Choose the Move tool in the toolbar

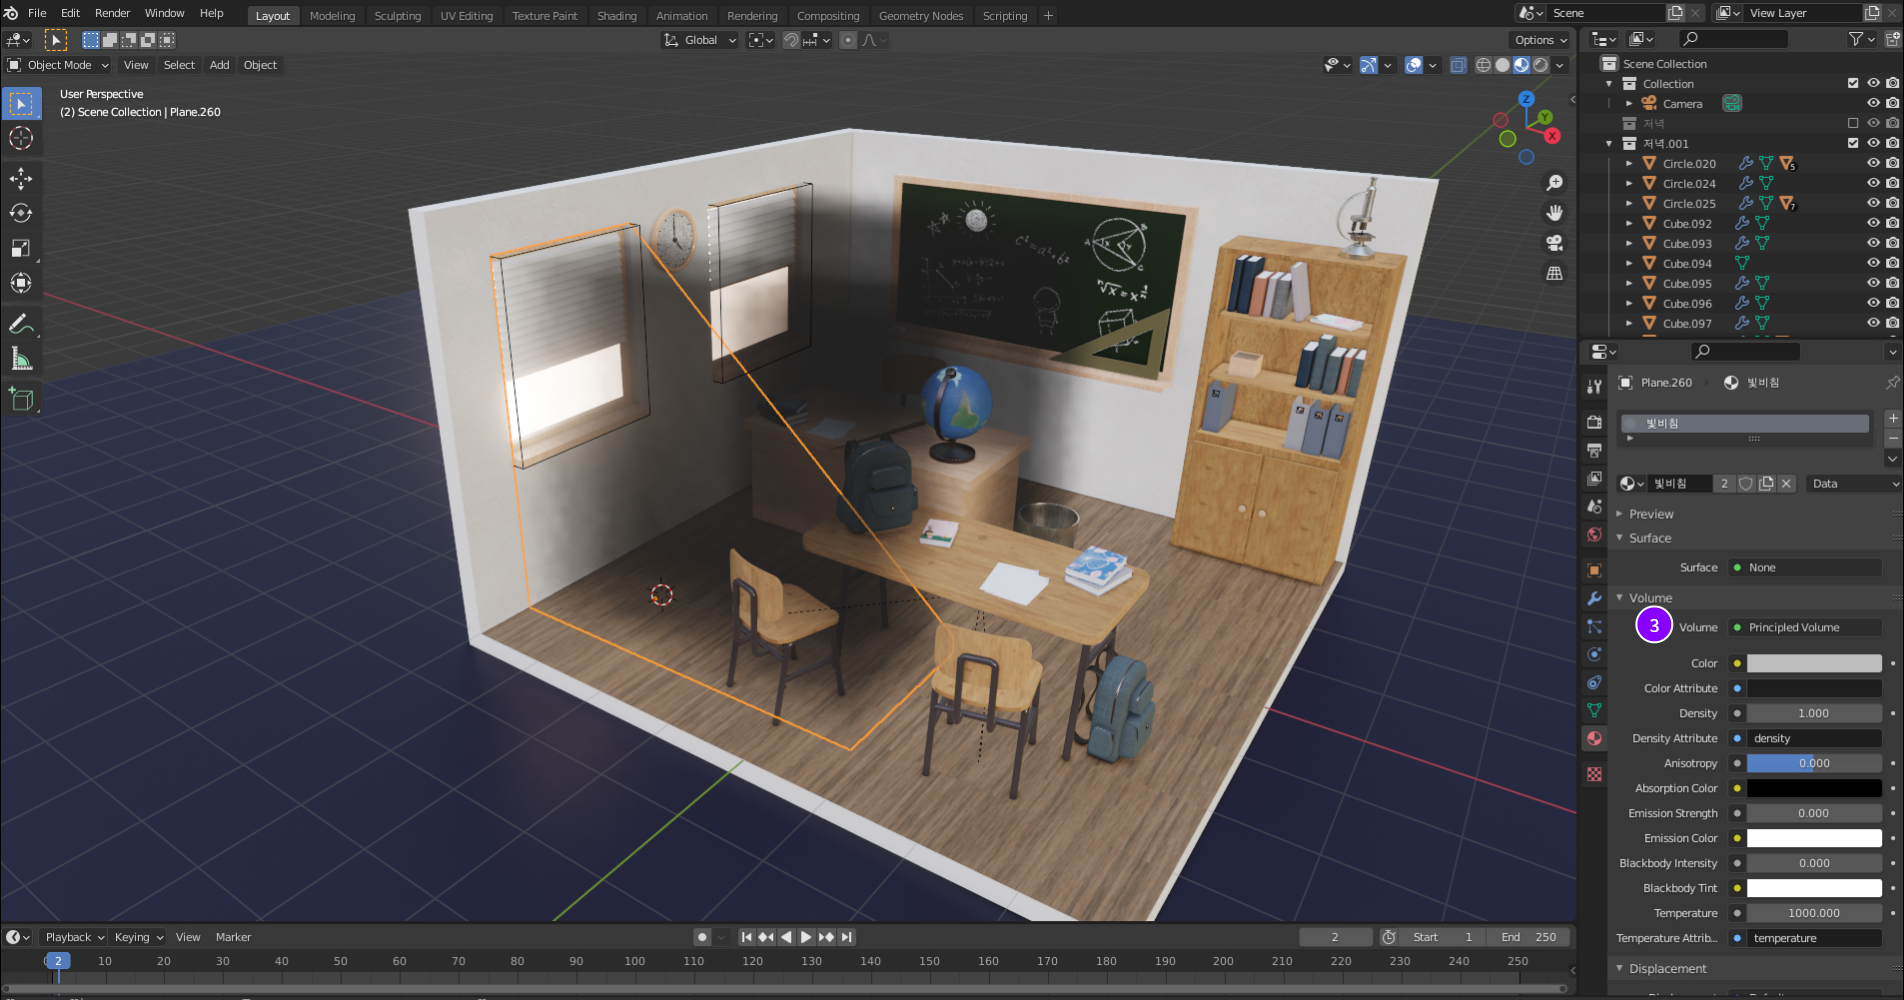pyautogui.click(x=21, y=179)
